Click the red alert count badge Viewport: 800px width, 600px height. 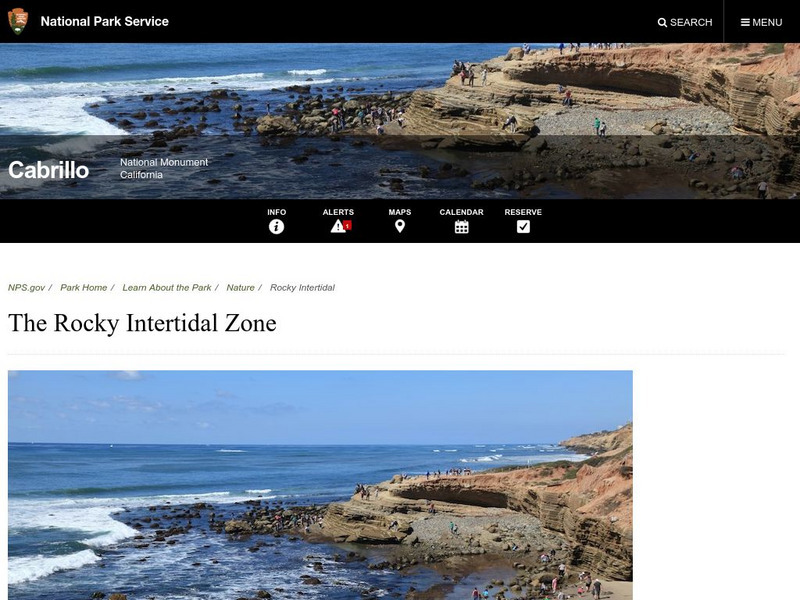point(347,226)
